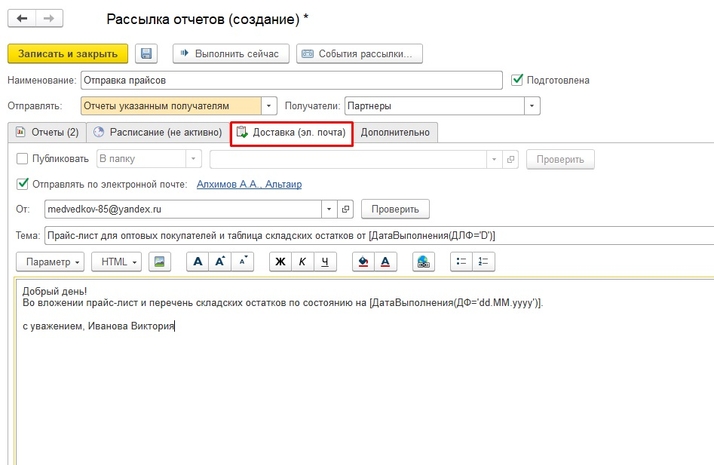This screenshot has height=465, width=714.
Task: Focus the Тема subject field
Action: tap(379, 235)
